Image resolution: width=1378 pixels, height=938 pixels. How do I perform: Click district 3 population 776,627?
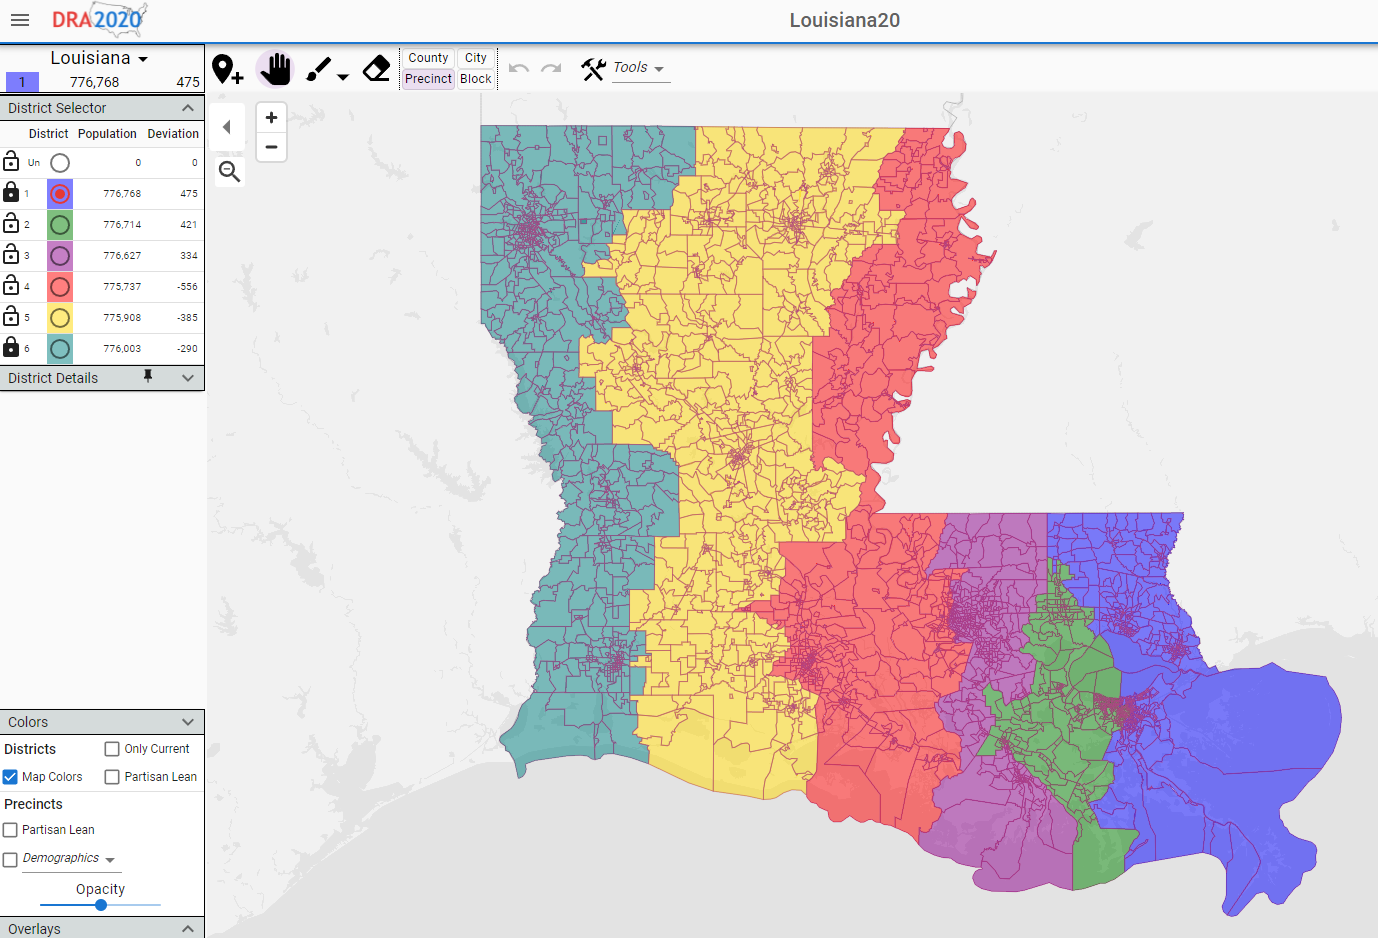[122, 256]
